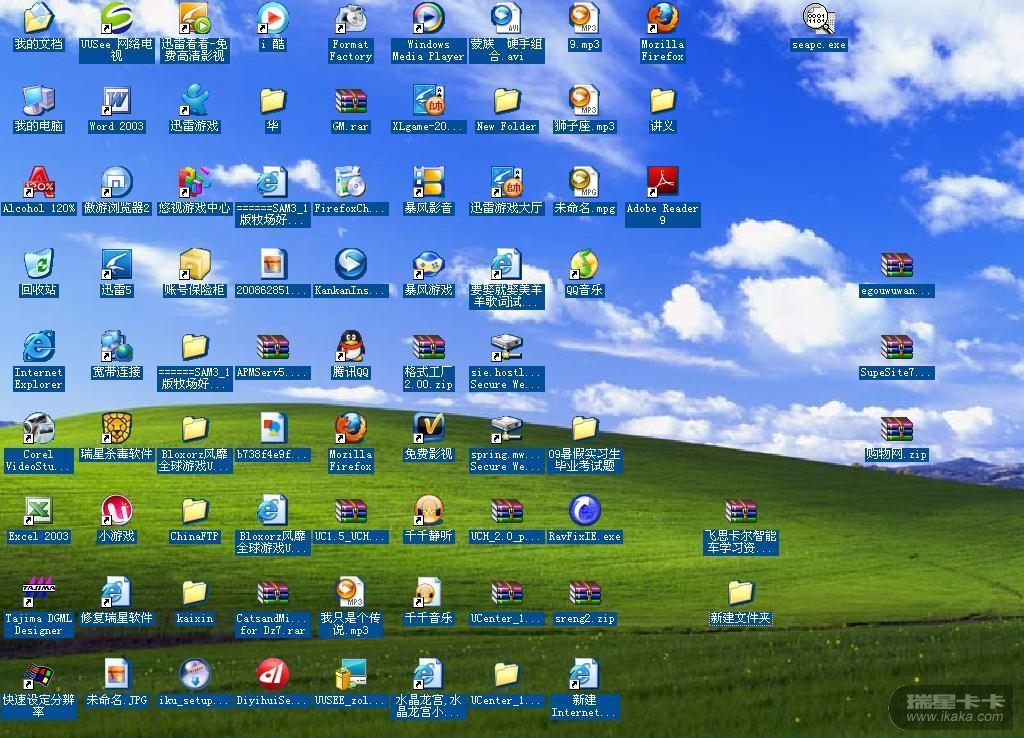Launch Word 2003 shortcut

pos(116,101)
